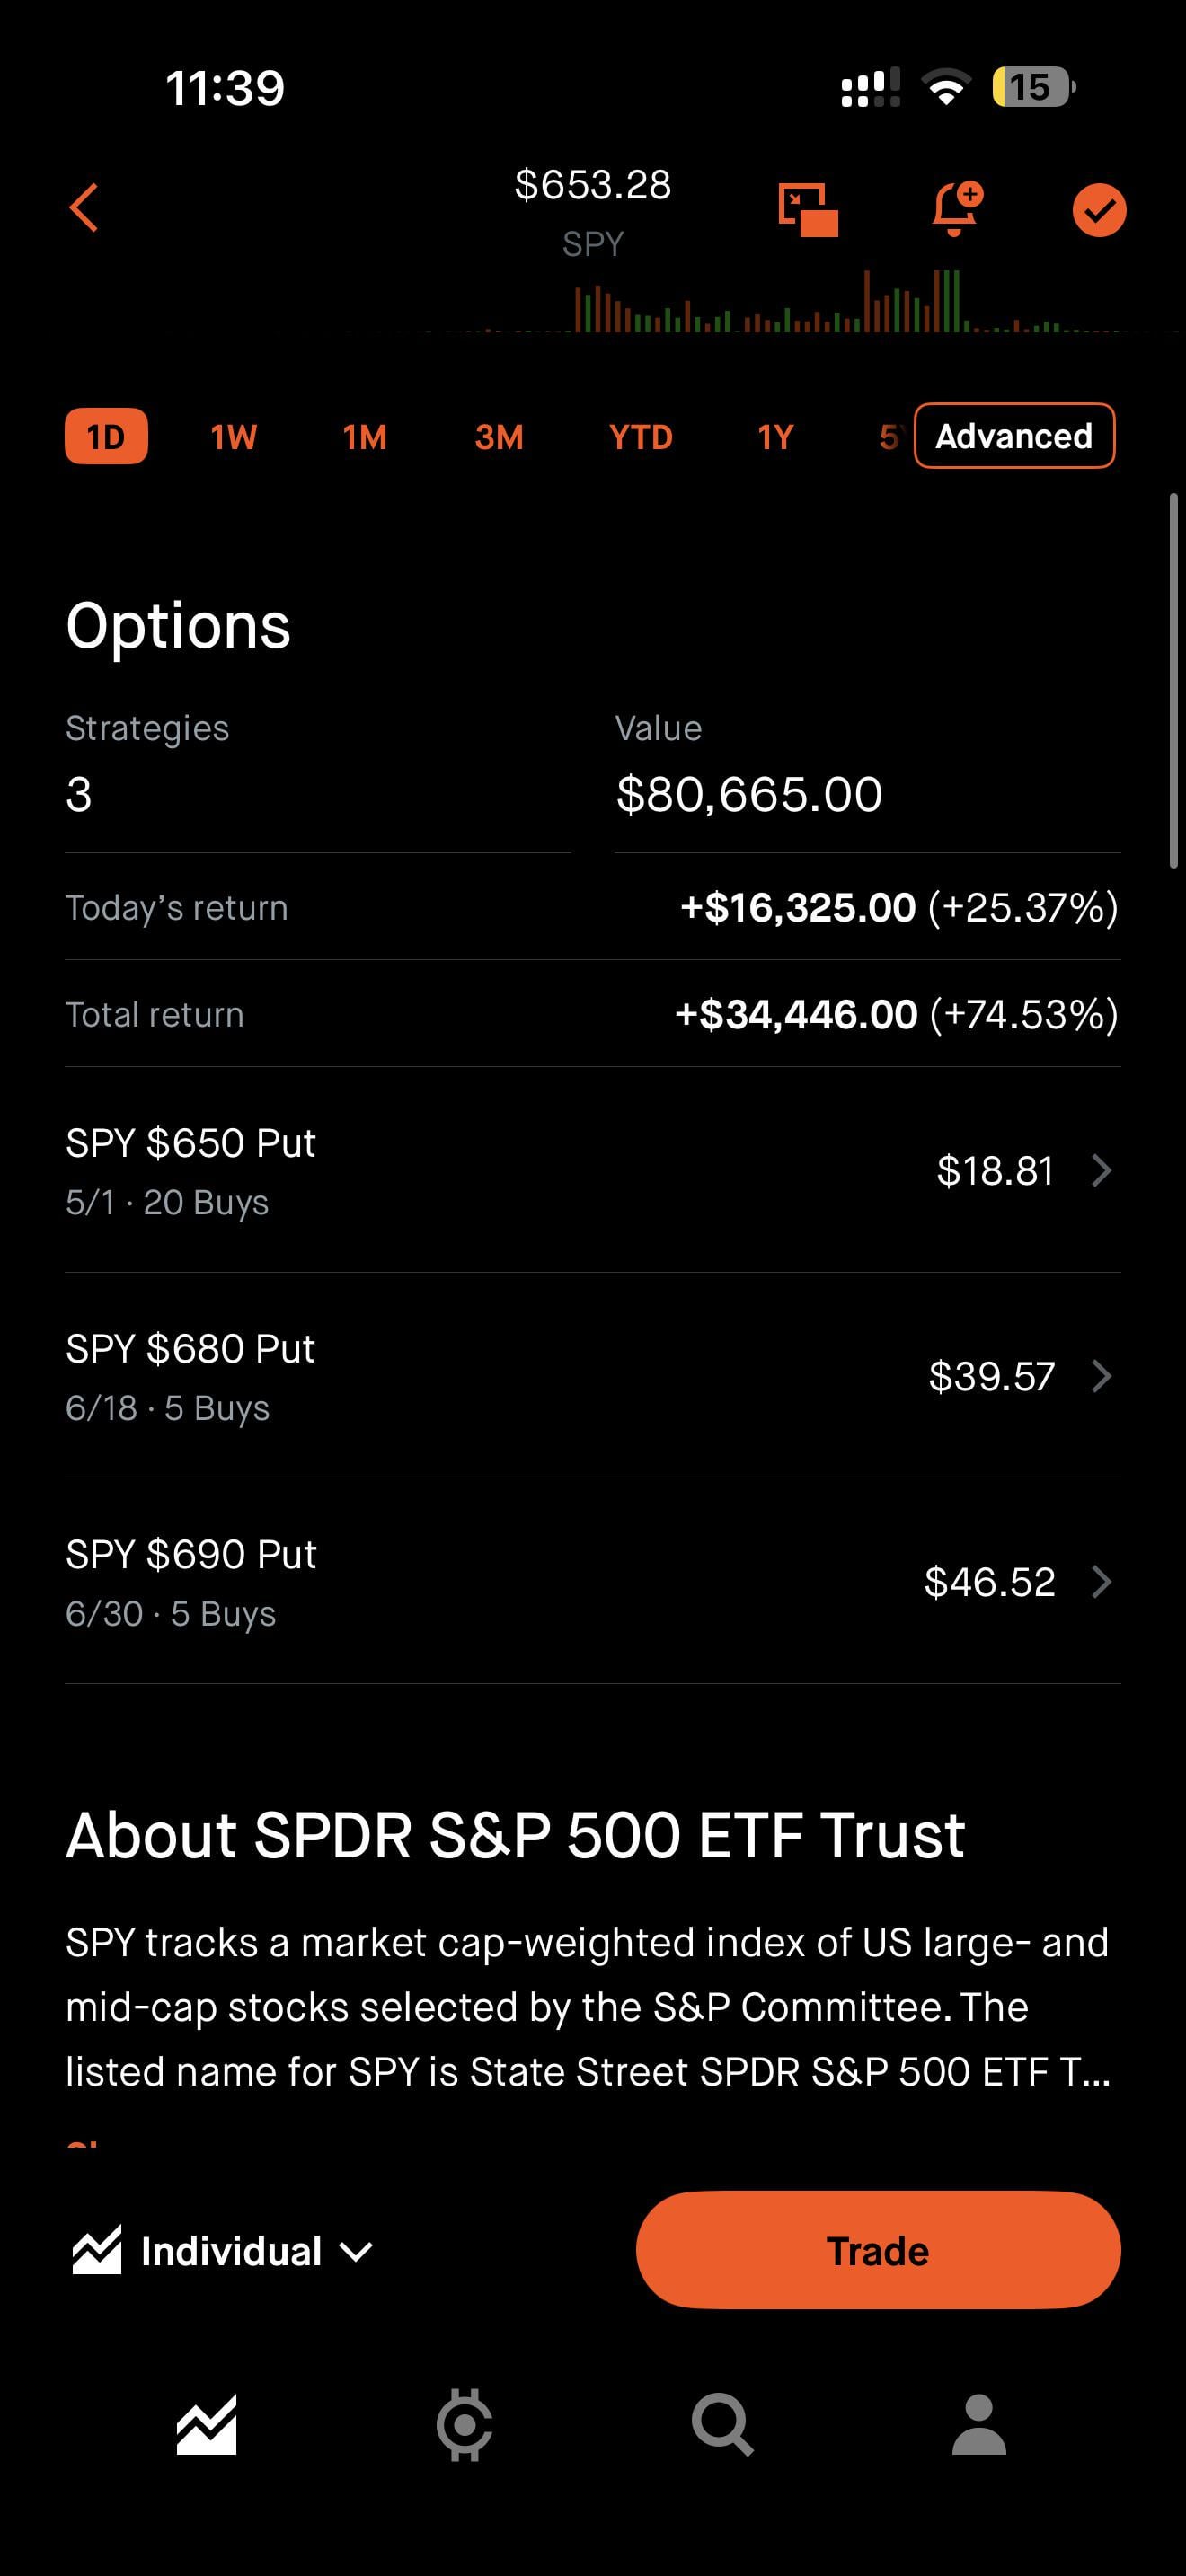Tap the back arrow icon

85,208
